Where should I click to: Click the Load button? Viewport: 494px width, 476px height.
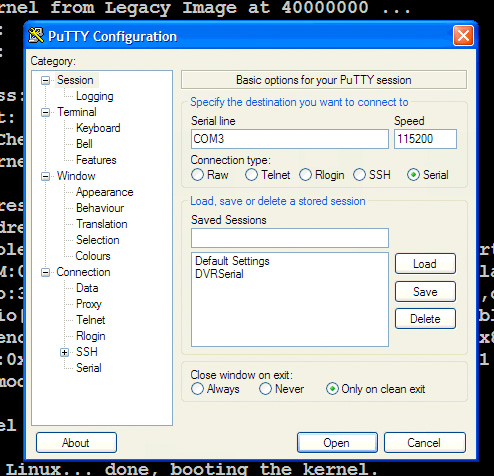pyautogui.click(x=425, y=264)
